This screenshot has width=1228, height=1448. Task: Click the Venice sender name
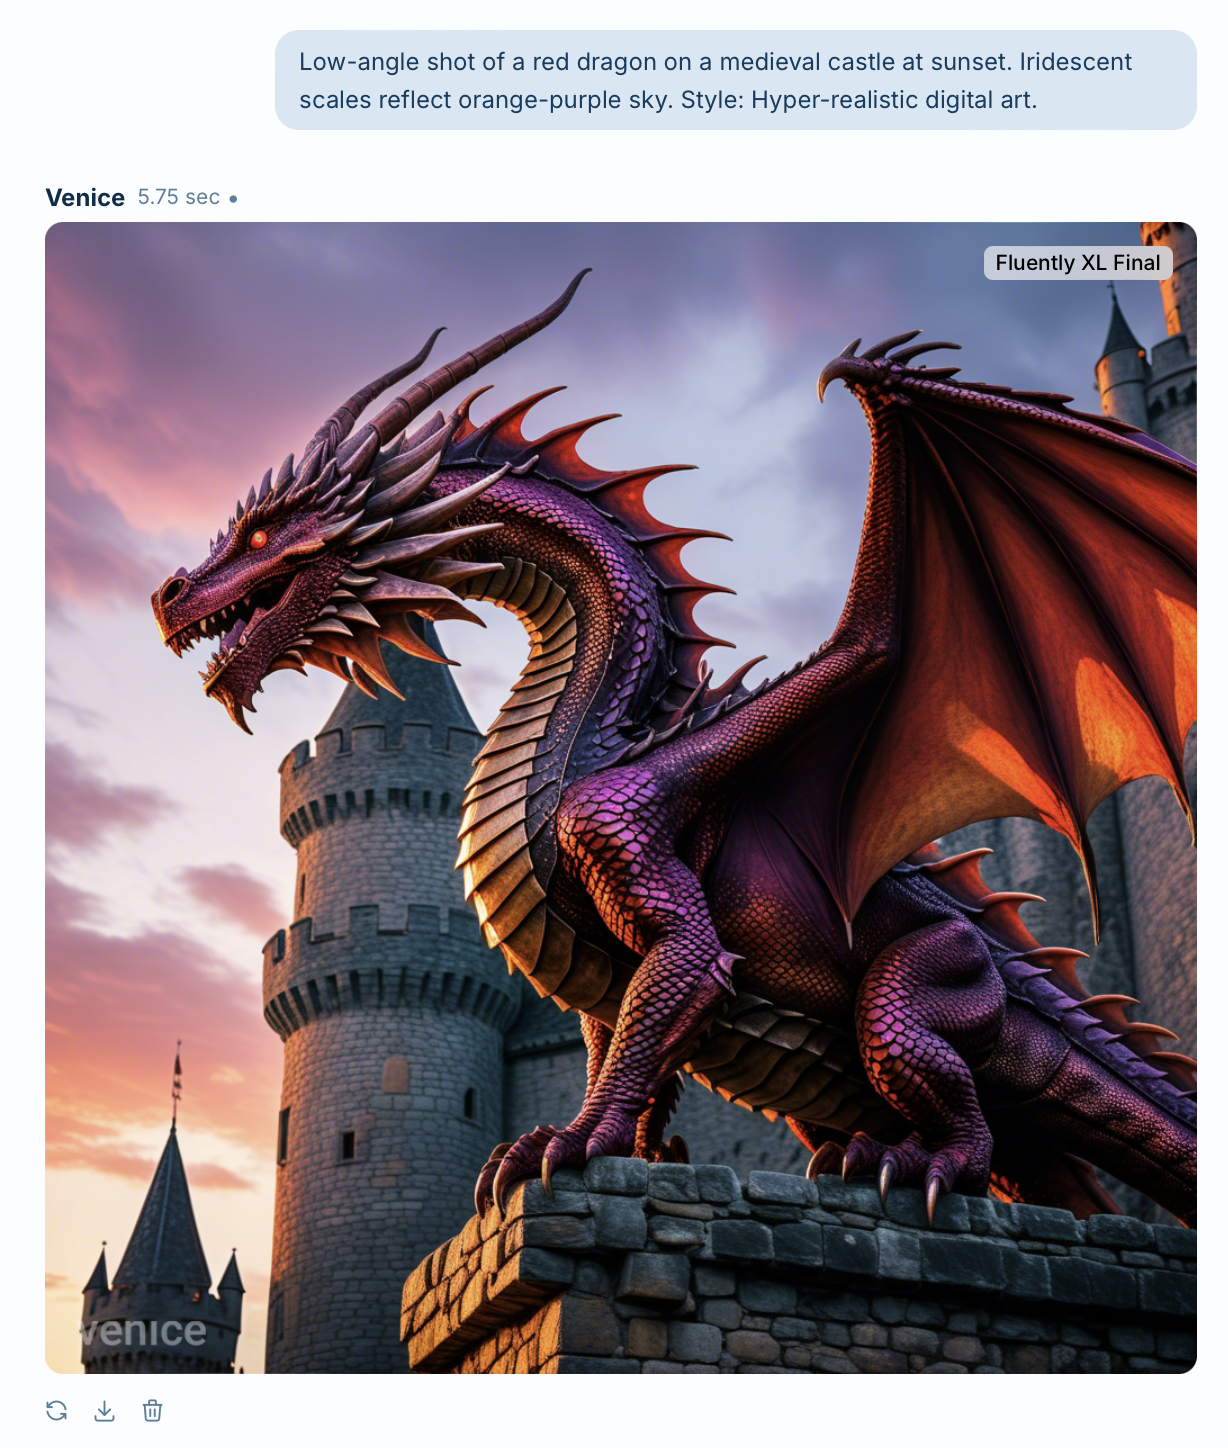point(85,197)
